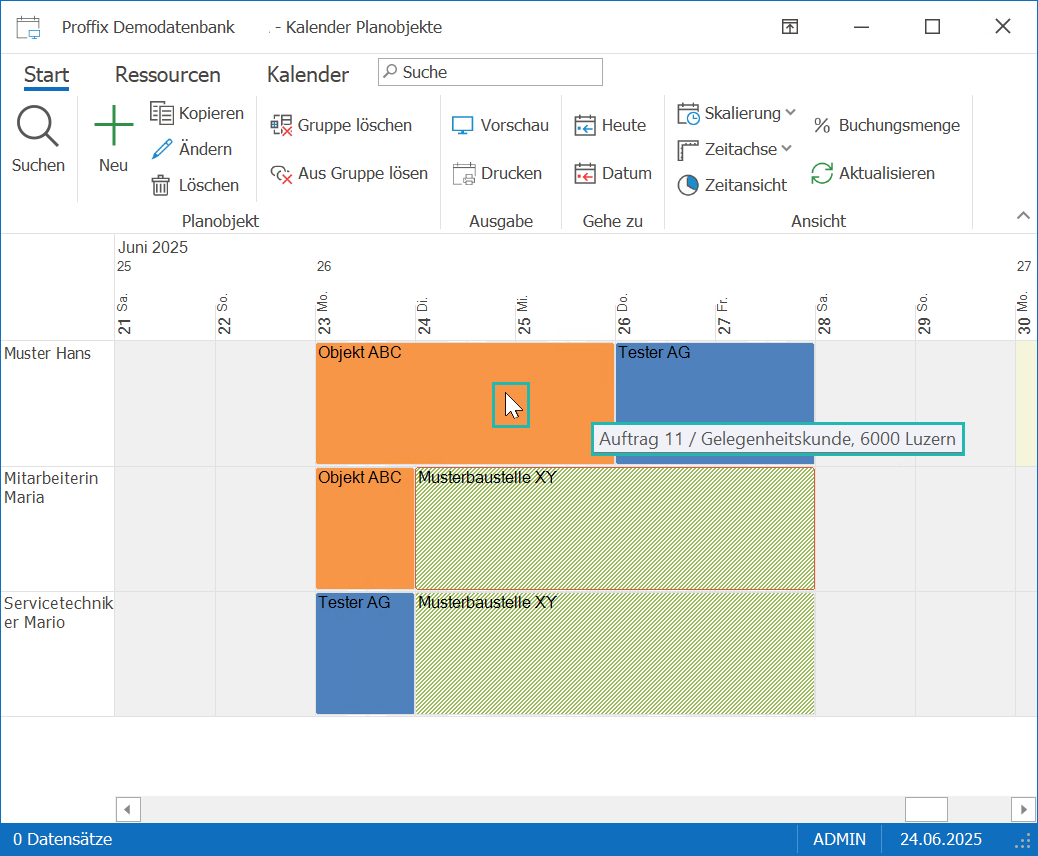
Task: Select Mitarbeiterin Maria's Objekt ABC block
Action: 365,528
